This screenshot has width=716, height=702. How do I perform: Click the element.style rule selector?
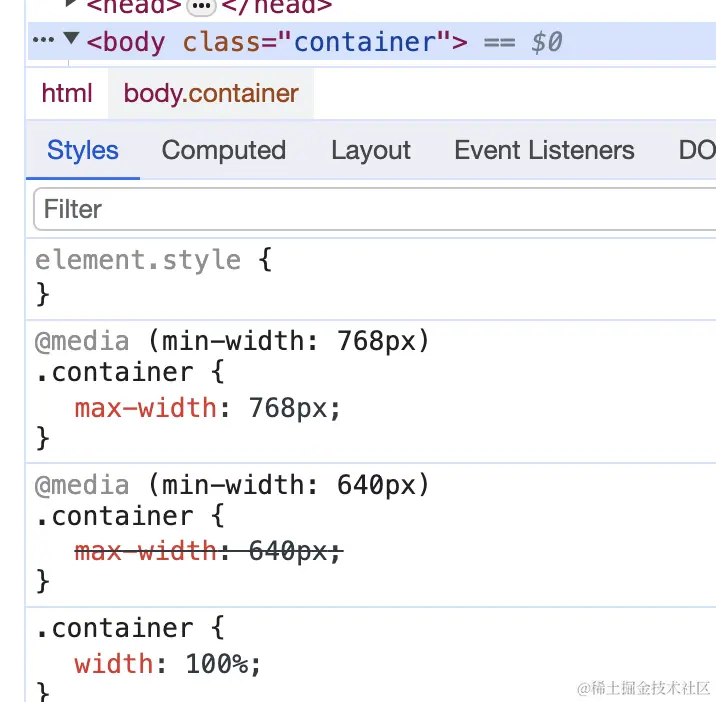[138, 261]
